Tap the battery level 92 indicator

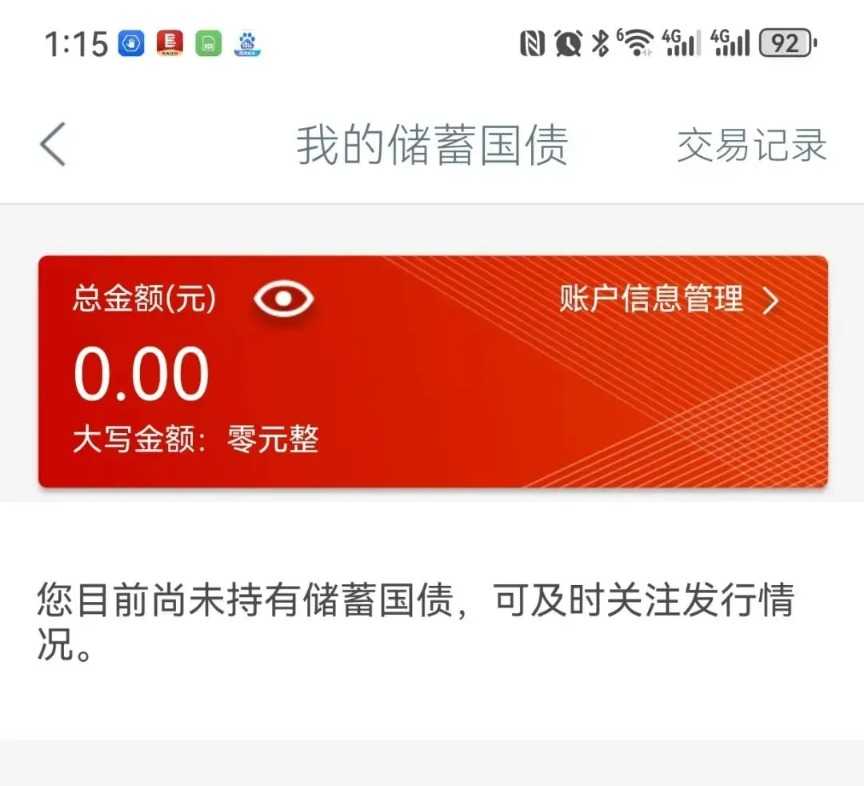pos(787,42)
